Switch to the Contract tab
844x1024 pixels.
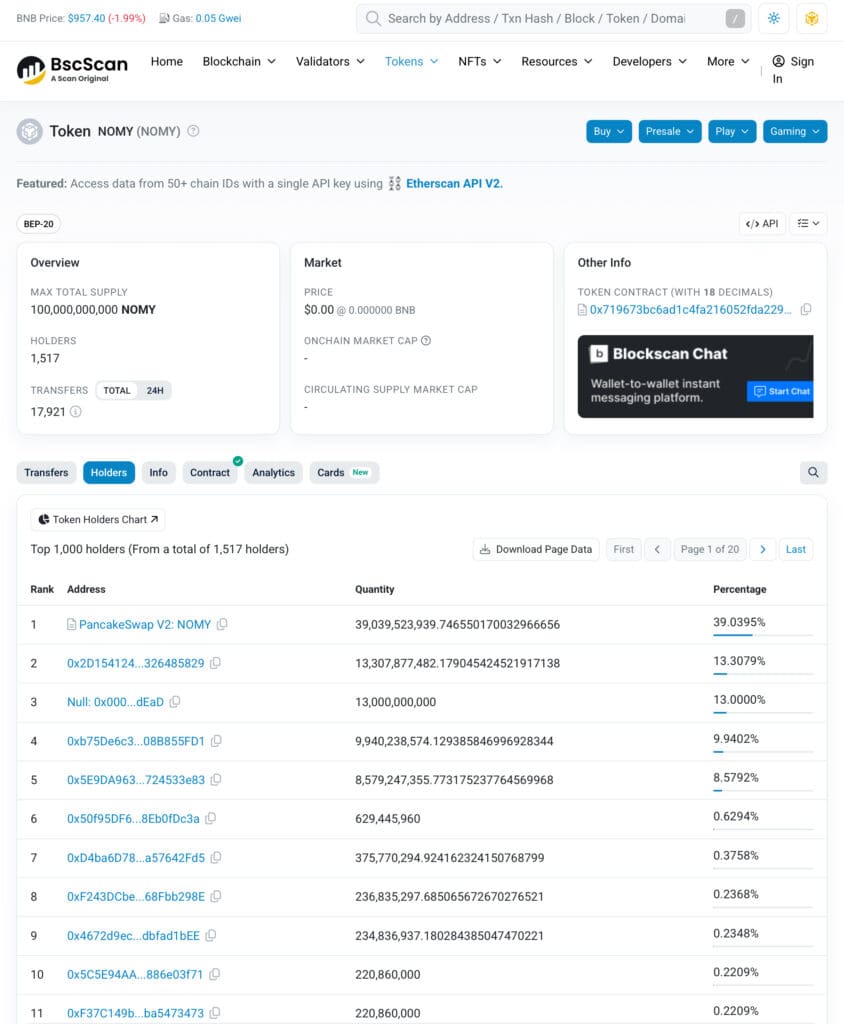pyautogui.click(x=209, y=472)
